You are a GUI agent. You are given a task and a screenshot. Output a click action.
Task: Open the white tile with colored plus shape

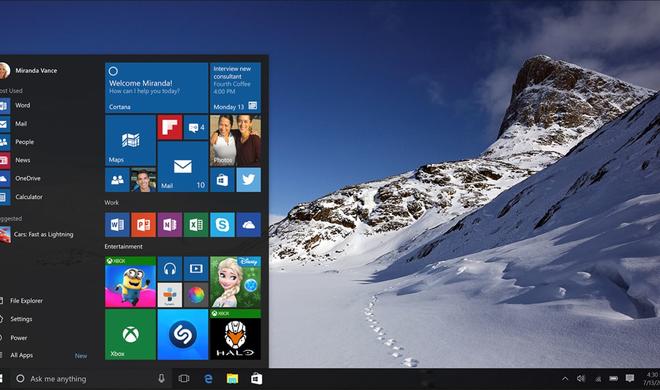[x=170, y=295]
